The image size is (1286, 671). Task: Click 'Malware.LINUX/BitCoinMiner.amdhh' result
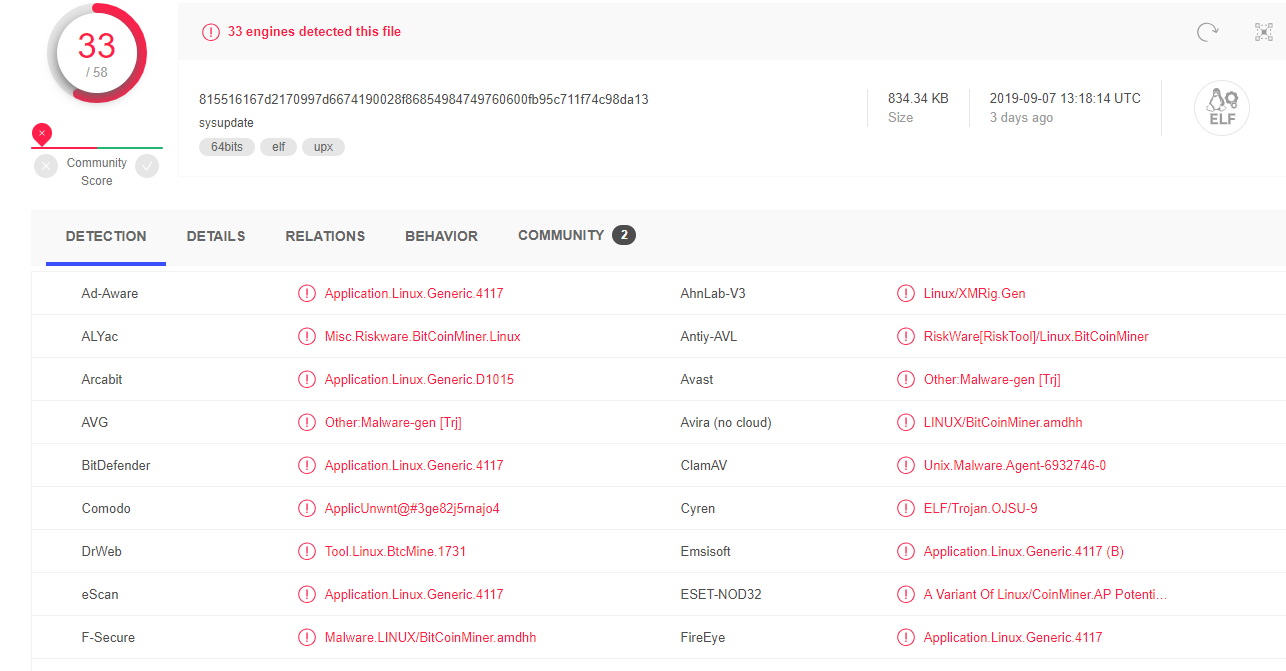[x=431, y=638]
